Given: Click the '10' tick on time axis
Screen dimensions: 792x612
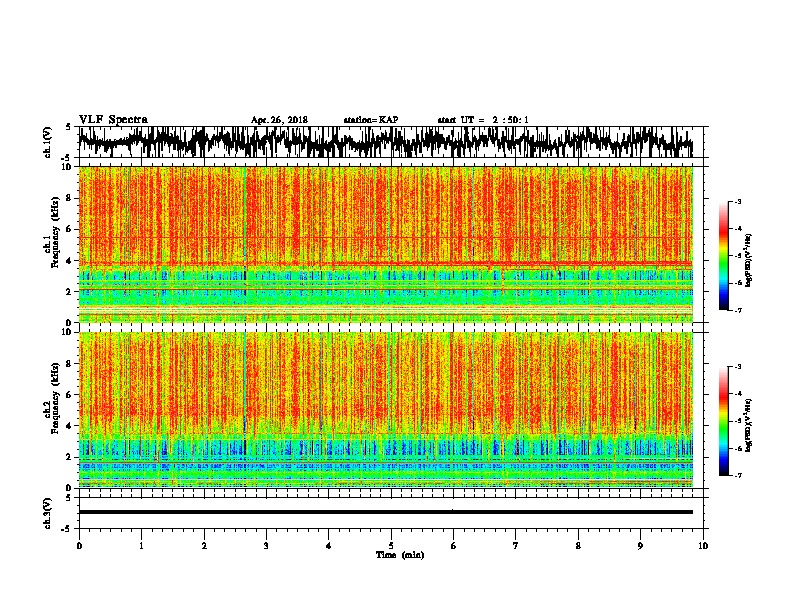Looking at the screenshot, I should tap(703, 546).
